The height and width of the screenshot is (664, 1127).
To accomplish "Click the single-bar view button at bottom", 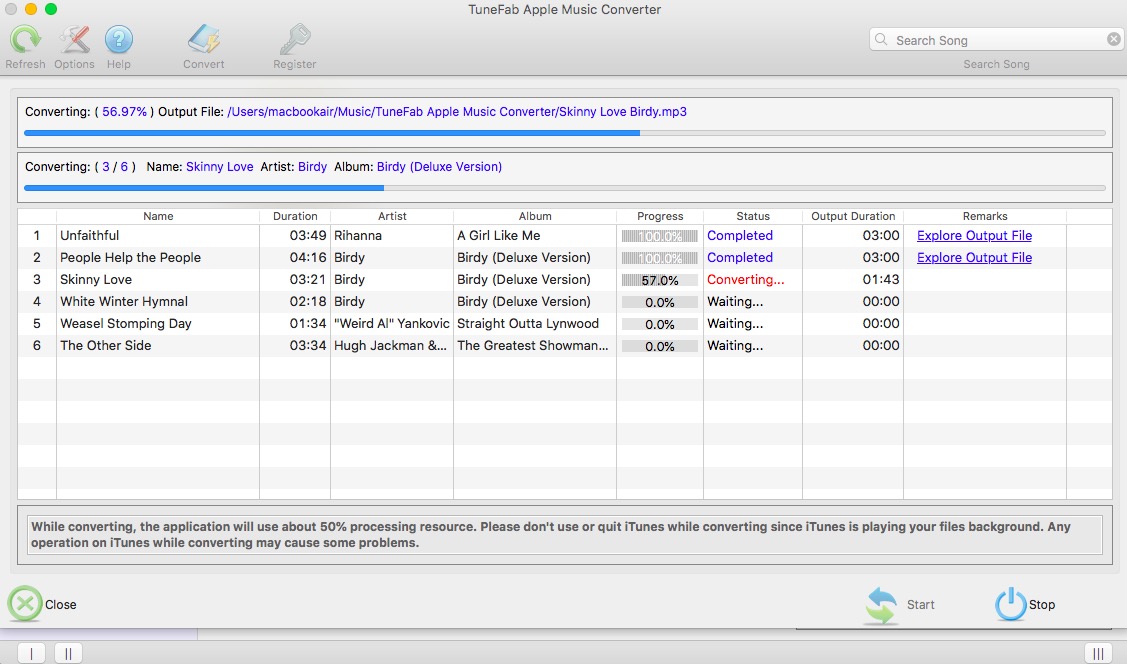I will (x=32, y=653).
